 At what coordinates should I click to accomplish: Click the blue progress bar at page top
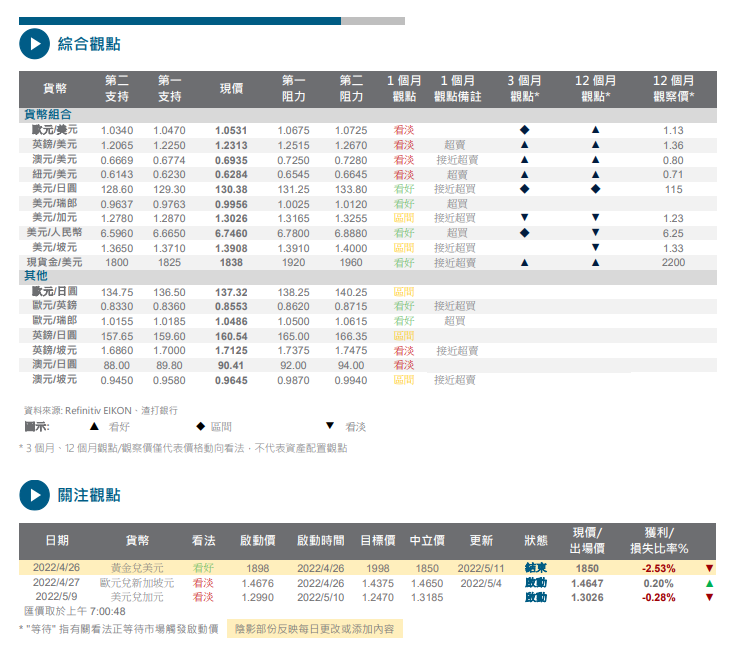tap(180, 20)
